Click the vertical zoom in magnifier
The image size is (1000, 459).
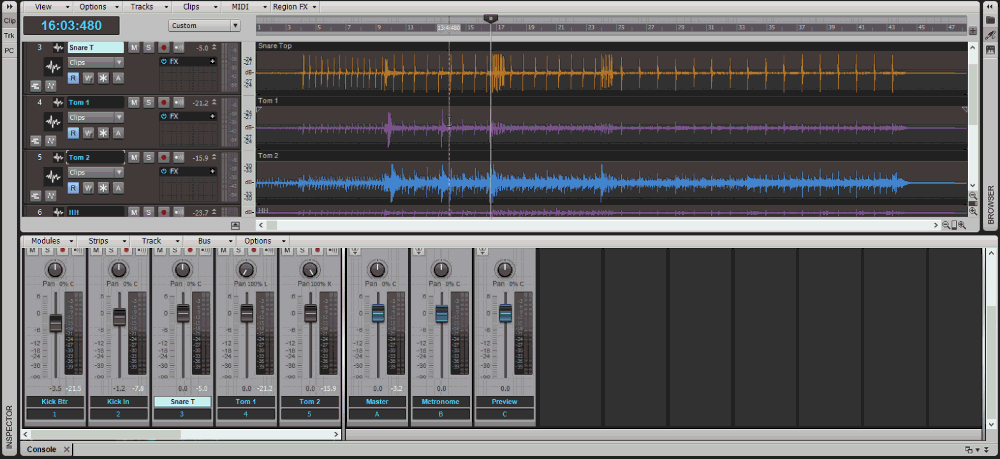point(973,210)
